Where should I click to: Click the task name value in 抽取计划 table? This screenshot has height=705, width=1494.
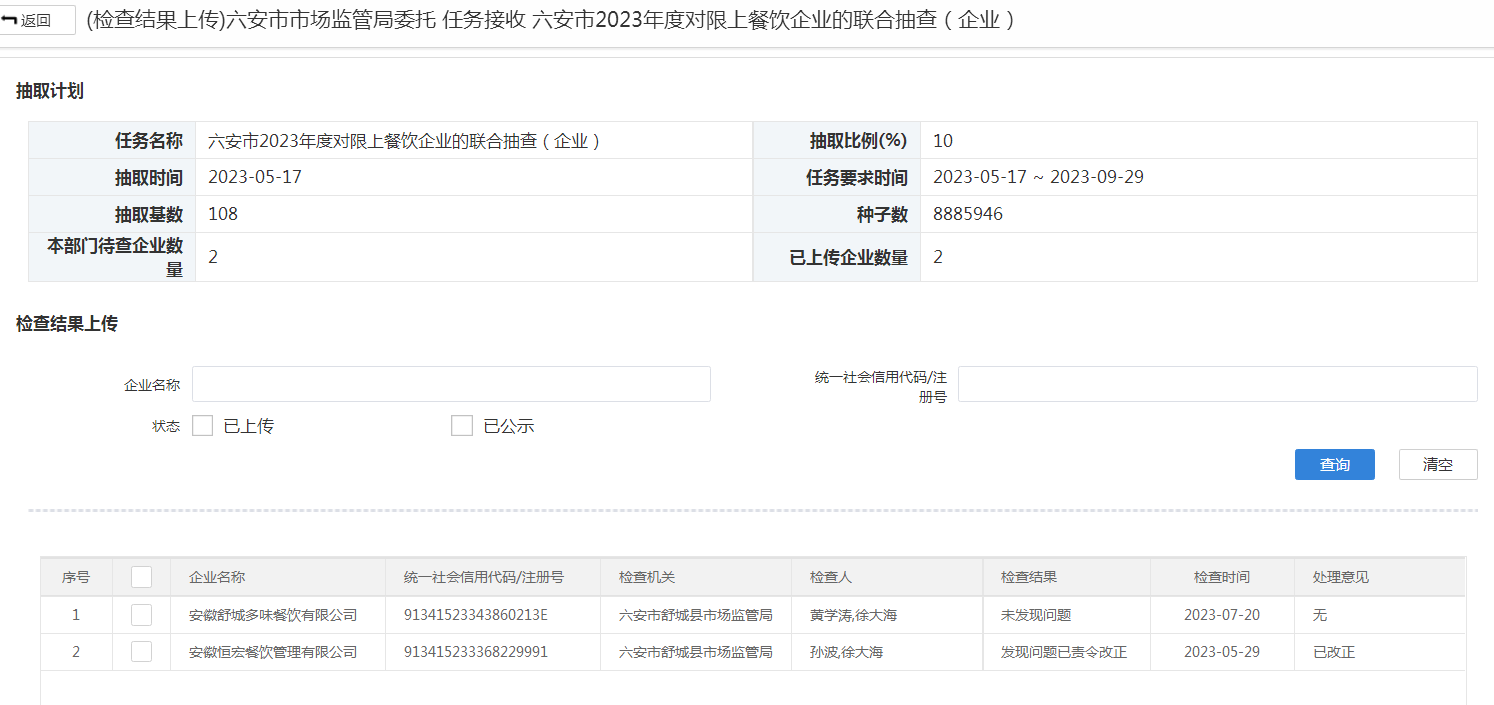click(404, 141)
